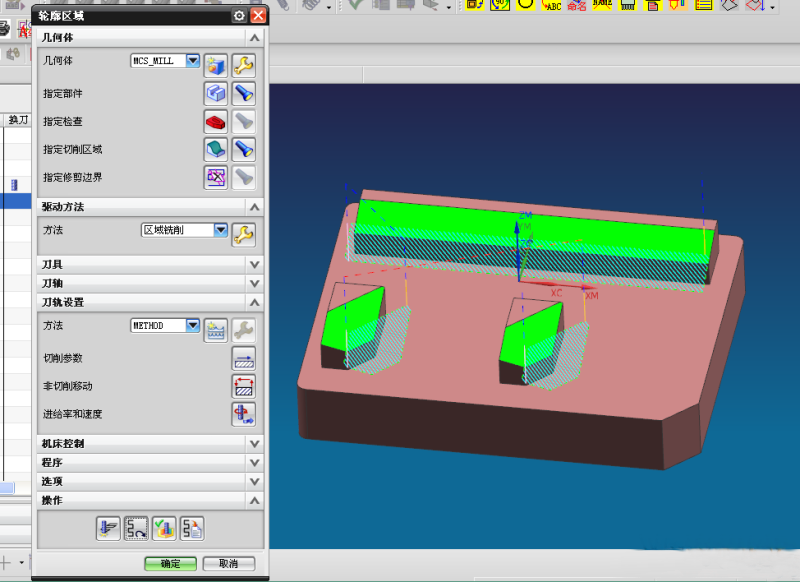Click the 确定 (OK) button
800x582 pixels.
[x=170, y=564]
